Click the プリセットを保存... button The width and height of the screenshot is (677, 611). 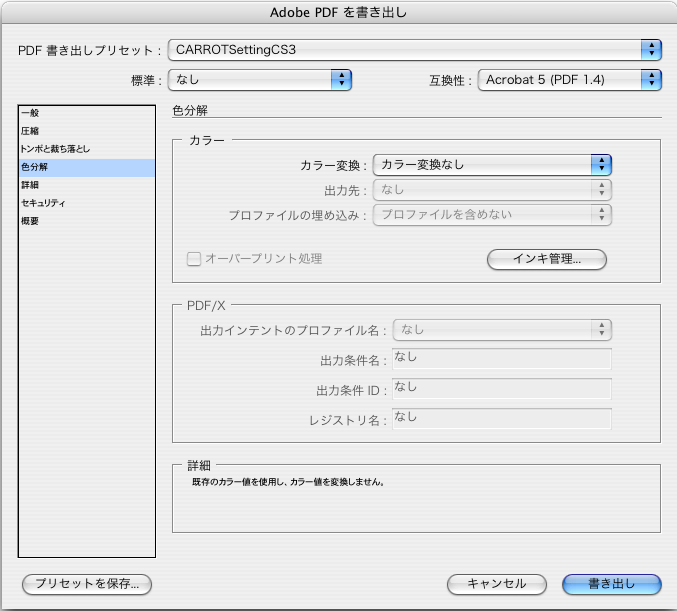pyautogui.click(x=87, y=584)
